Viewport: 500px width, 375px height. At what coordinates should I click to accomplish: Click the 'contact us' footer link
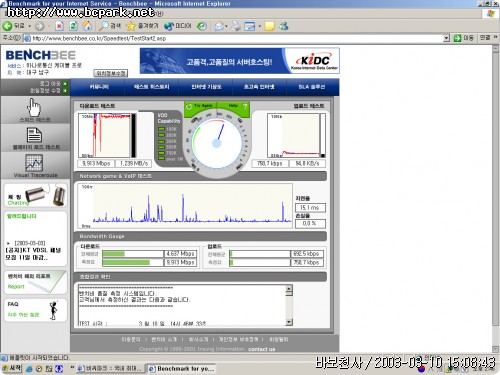pyautogui.click(x=262, y=349)
